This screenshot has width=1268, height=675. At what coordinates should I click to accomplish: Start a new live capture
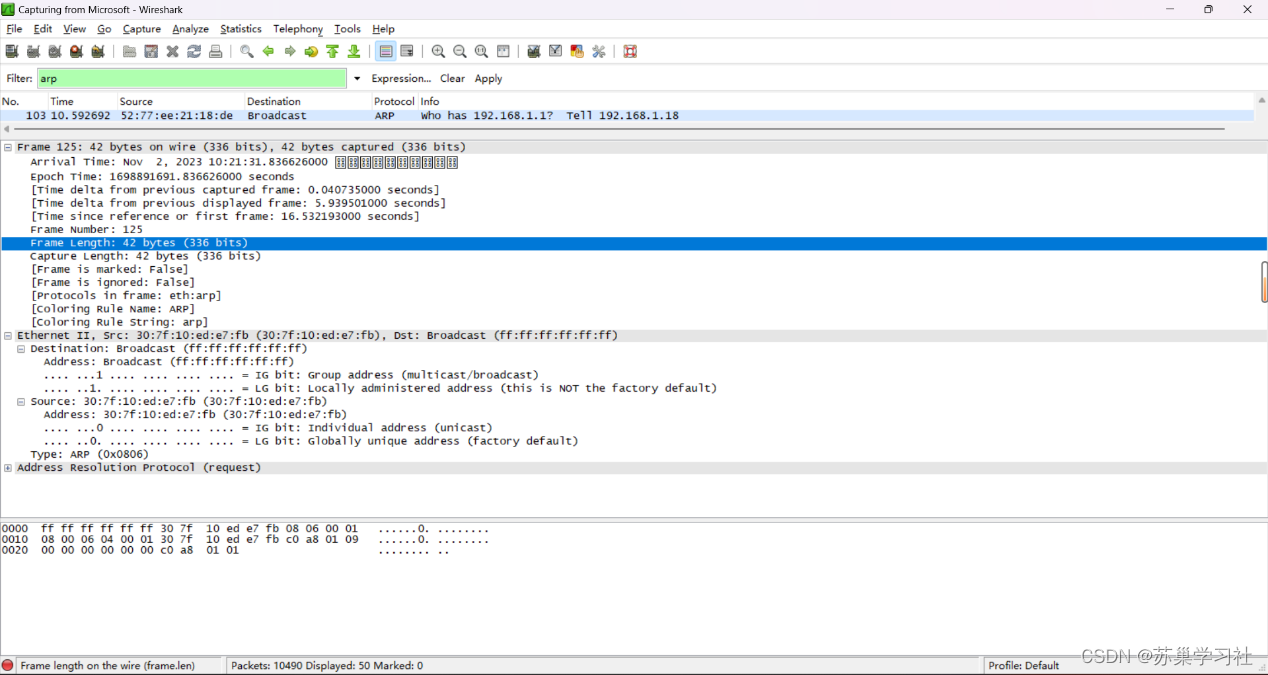pyautogui.click(x=55, y=51)
